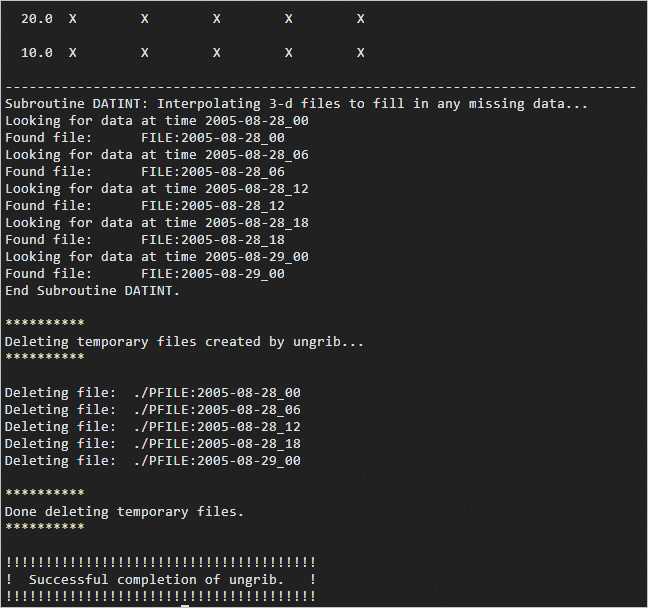Click 'Found file: FILE:2005-08-28_18' line
The height and width of the screenshot is (608, 648).
click(x=144, y=240)
